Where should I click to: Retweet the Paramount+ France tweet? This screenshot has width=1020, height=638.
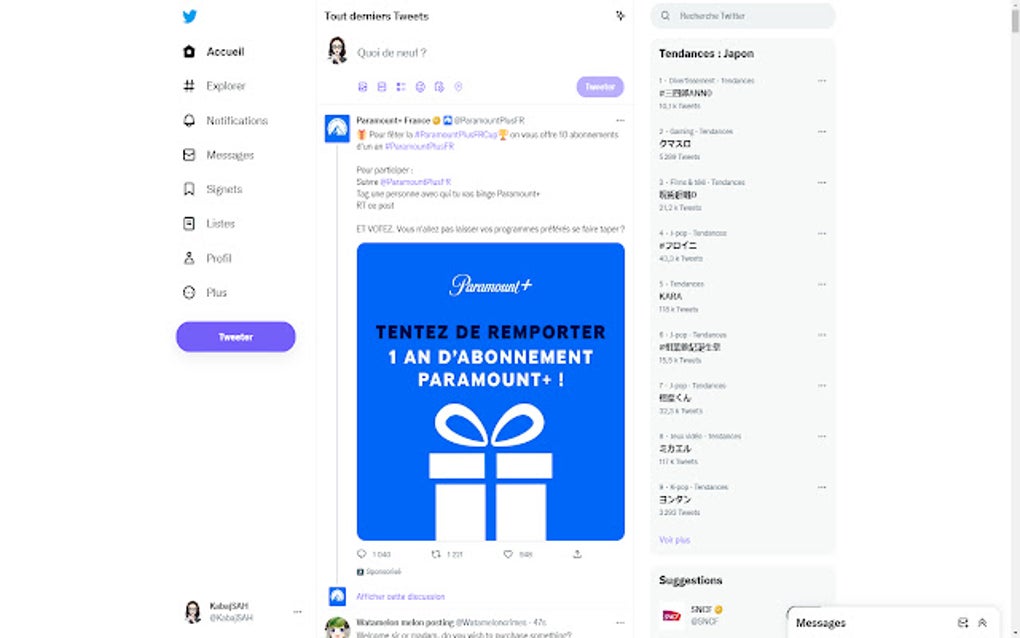point(436,554)
